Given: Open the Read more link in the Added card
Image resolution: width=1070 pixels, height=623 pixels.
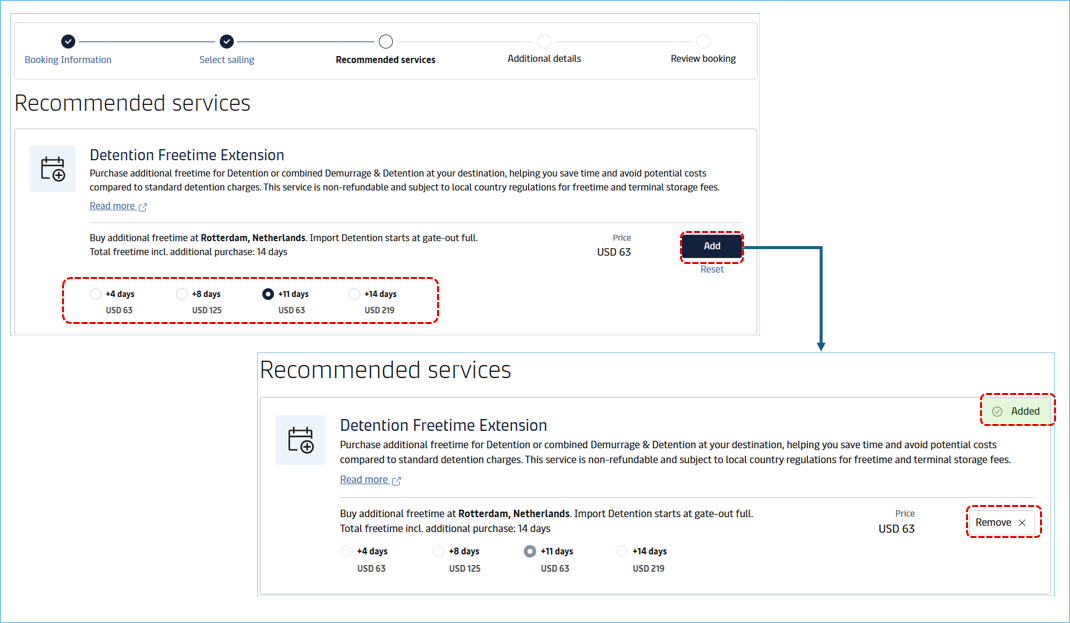Looking at the screenshot, I should click(364, 480).
